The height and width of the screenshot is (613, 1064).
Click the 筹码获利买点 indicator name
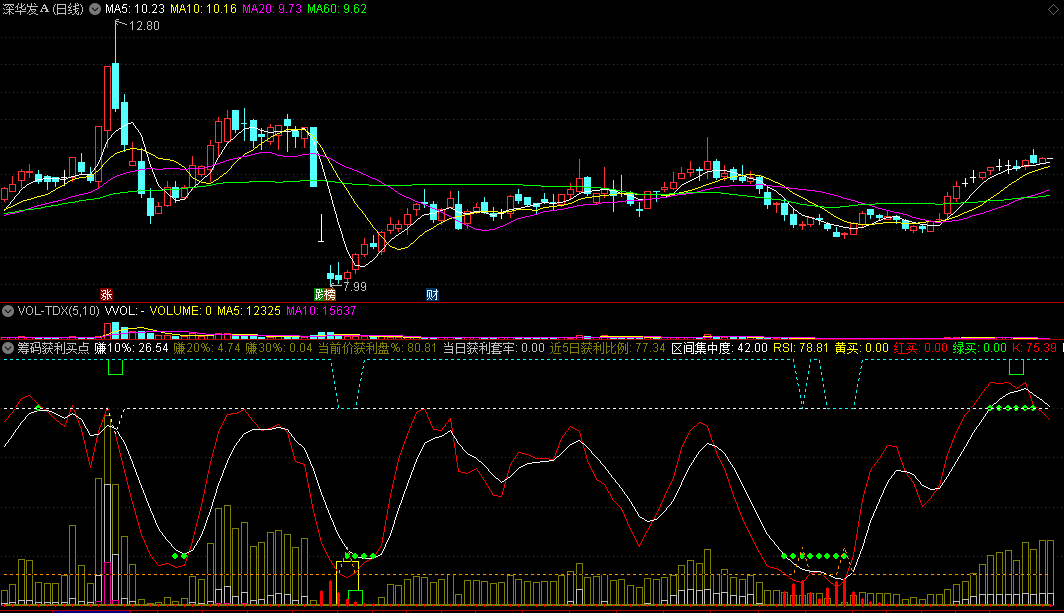53,348
